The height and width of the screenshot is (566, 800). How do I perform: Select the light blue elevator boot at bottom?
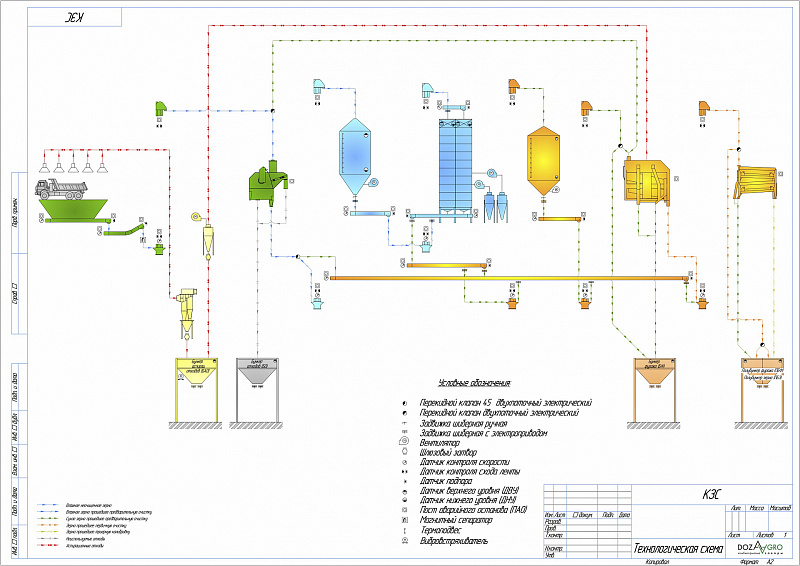pos(317,304)
